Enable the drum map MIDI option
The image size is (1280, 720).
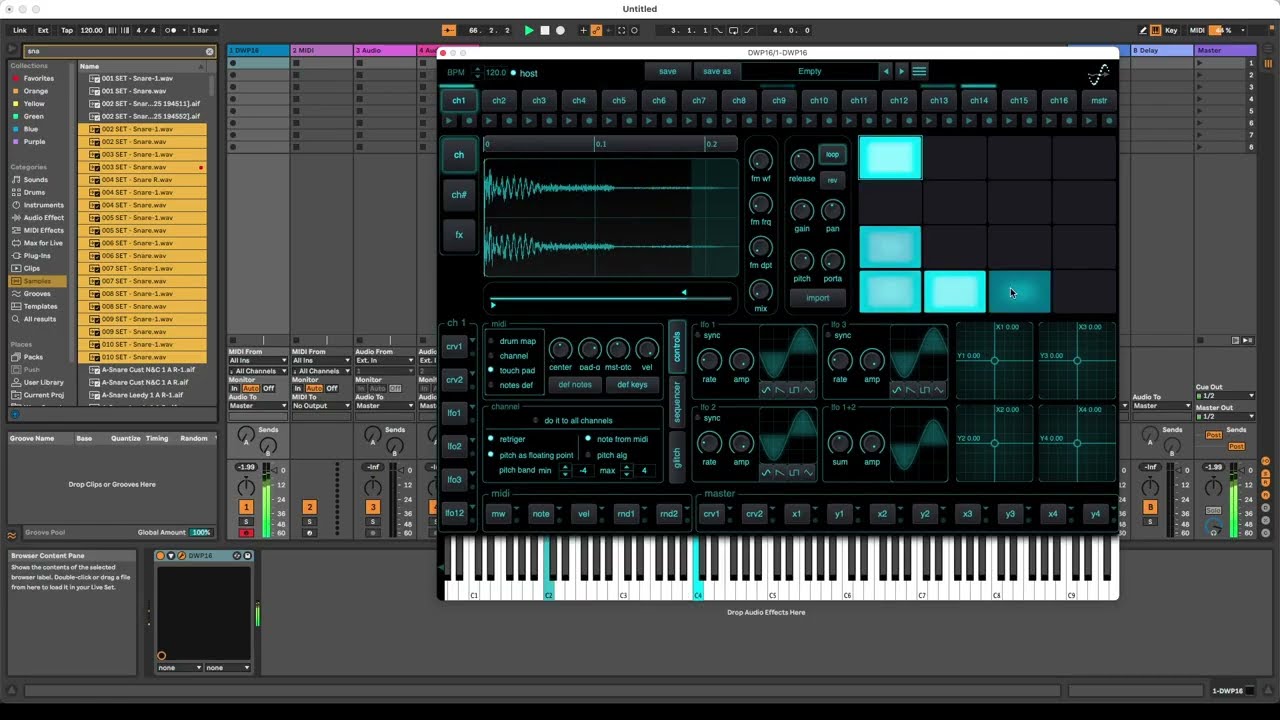pyautogui.click(x=491, y=341)
